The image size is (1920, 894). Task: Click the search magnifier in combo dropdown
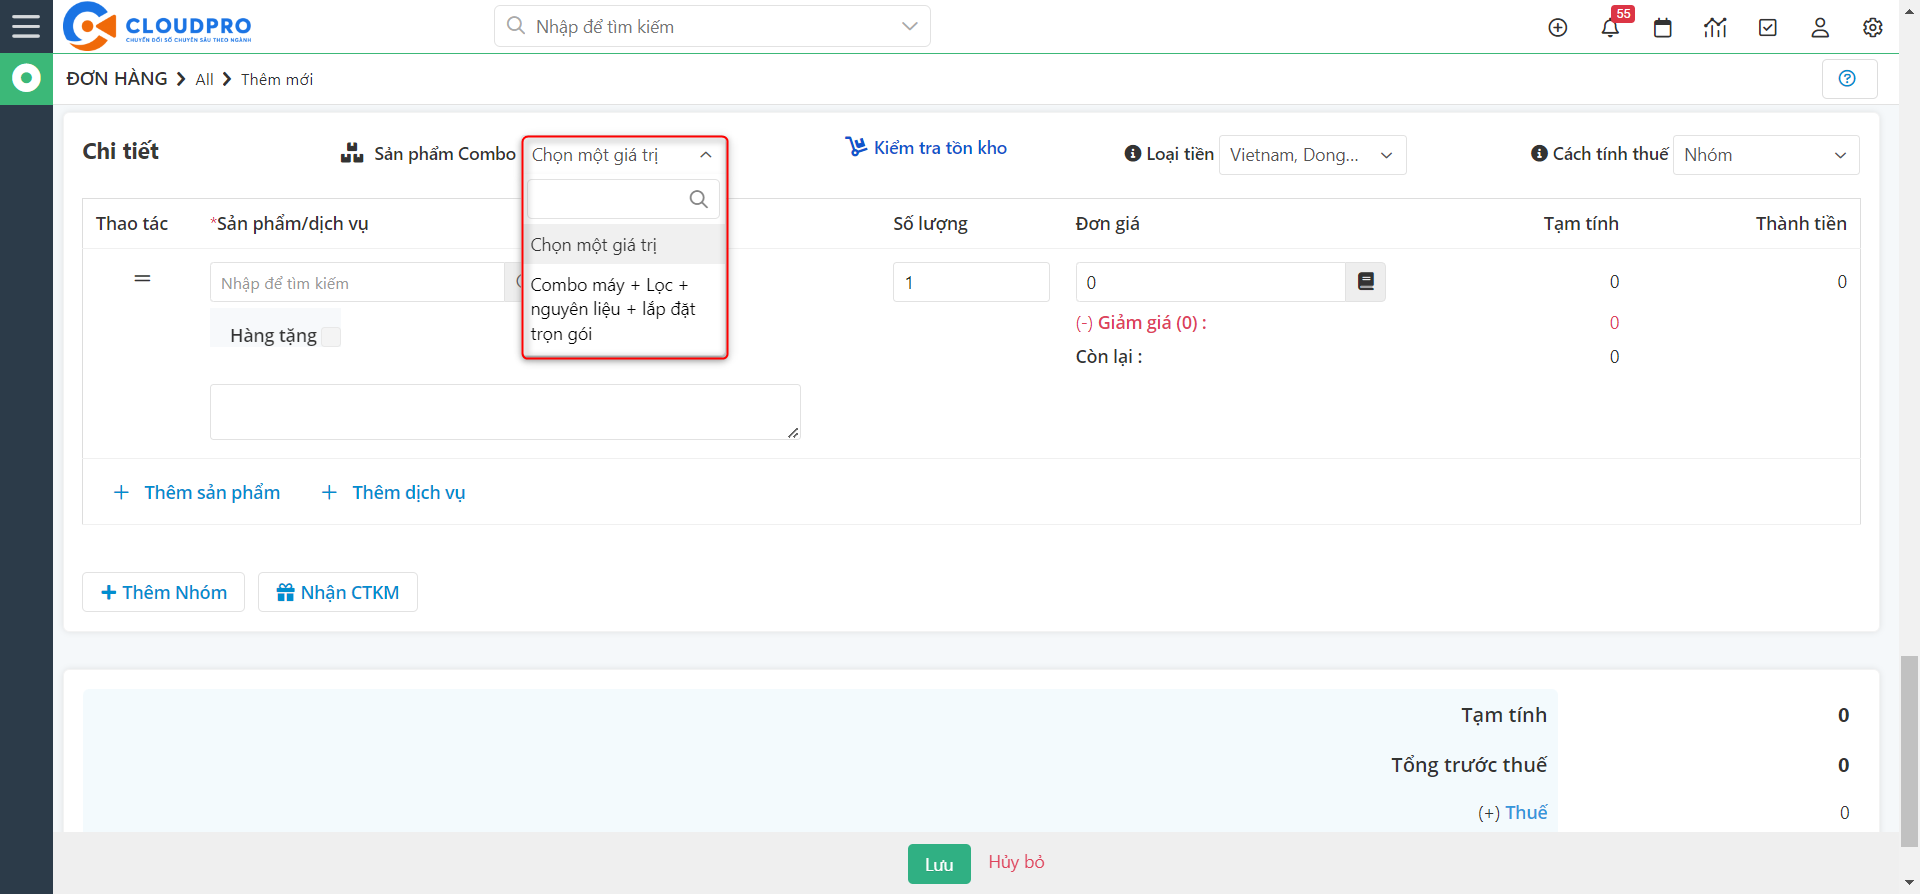point(698,199)
